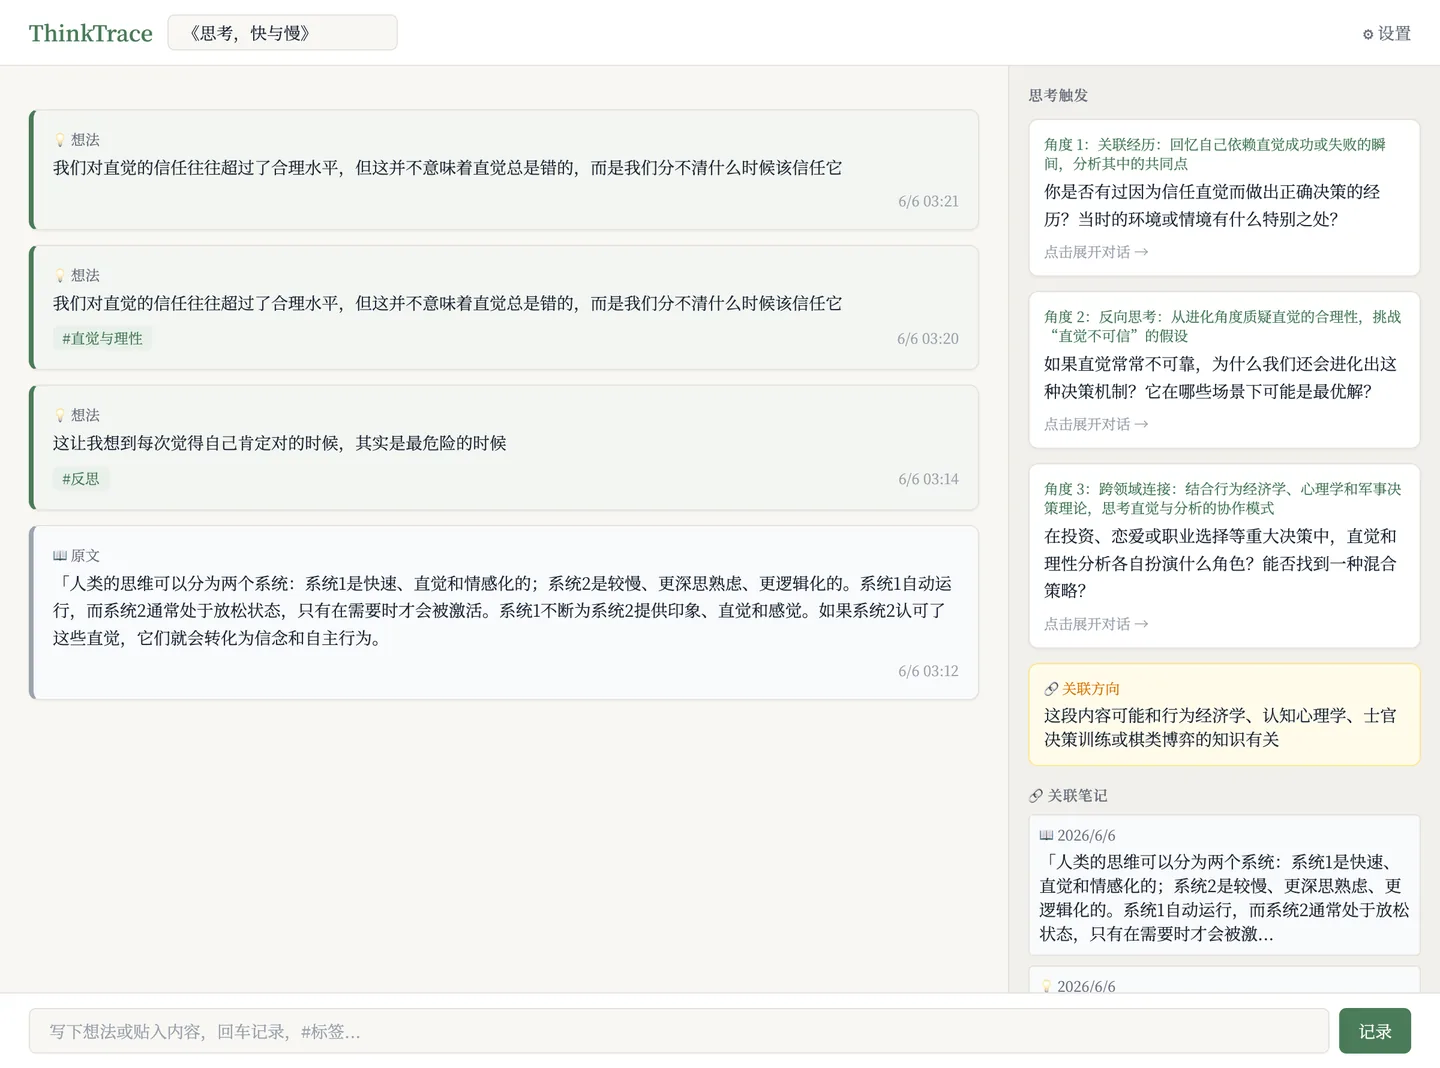
Task: Click the timestamp 6/6 03:12
Action: tap(928, 671)
